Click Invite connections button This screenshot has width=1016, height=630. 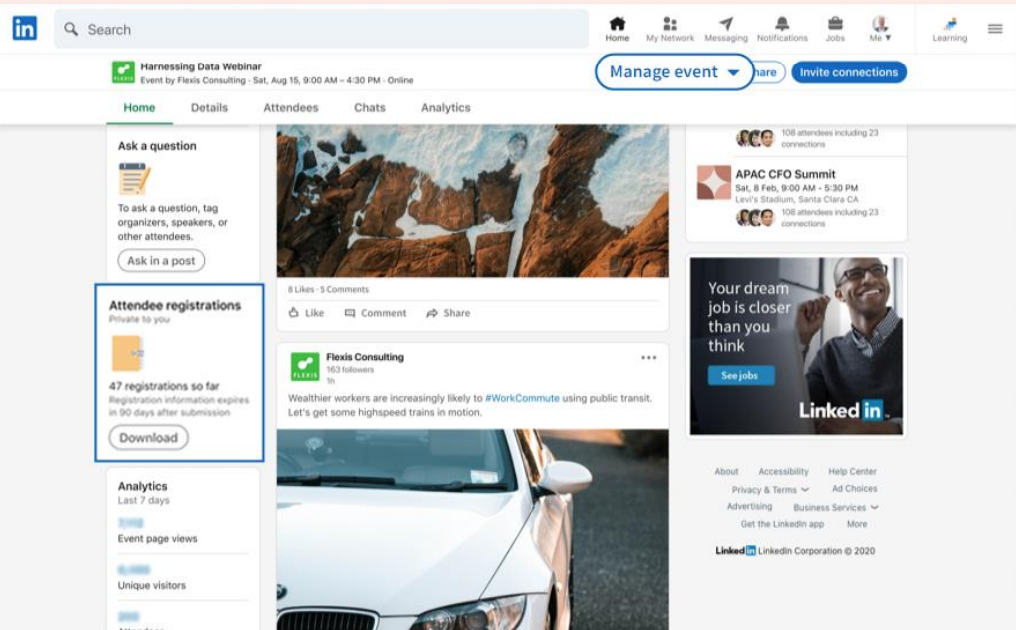point(849,72)
